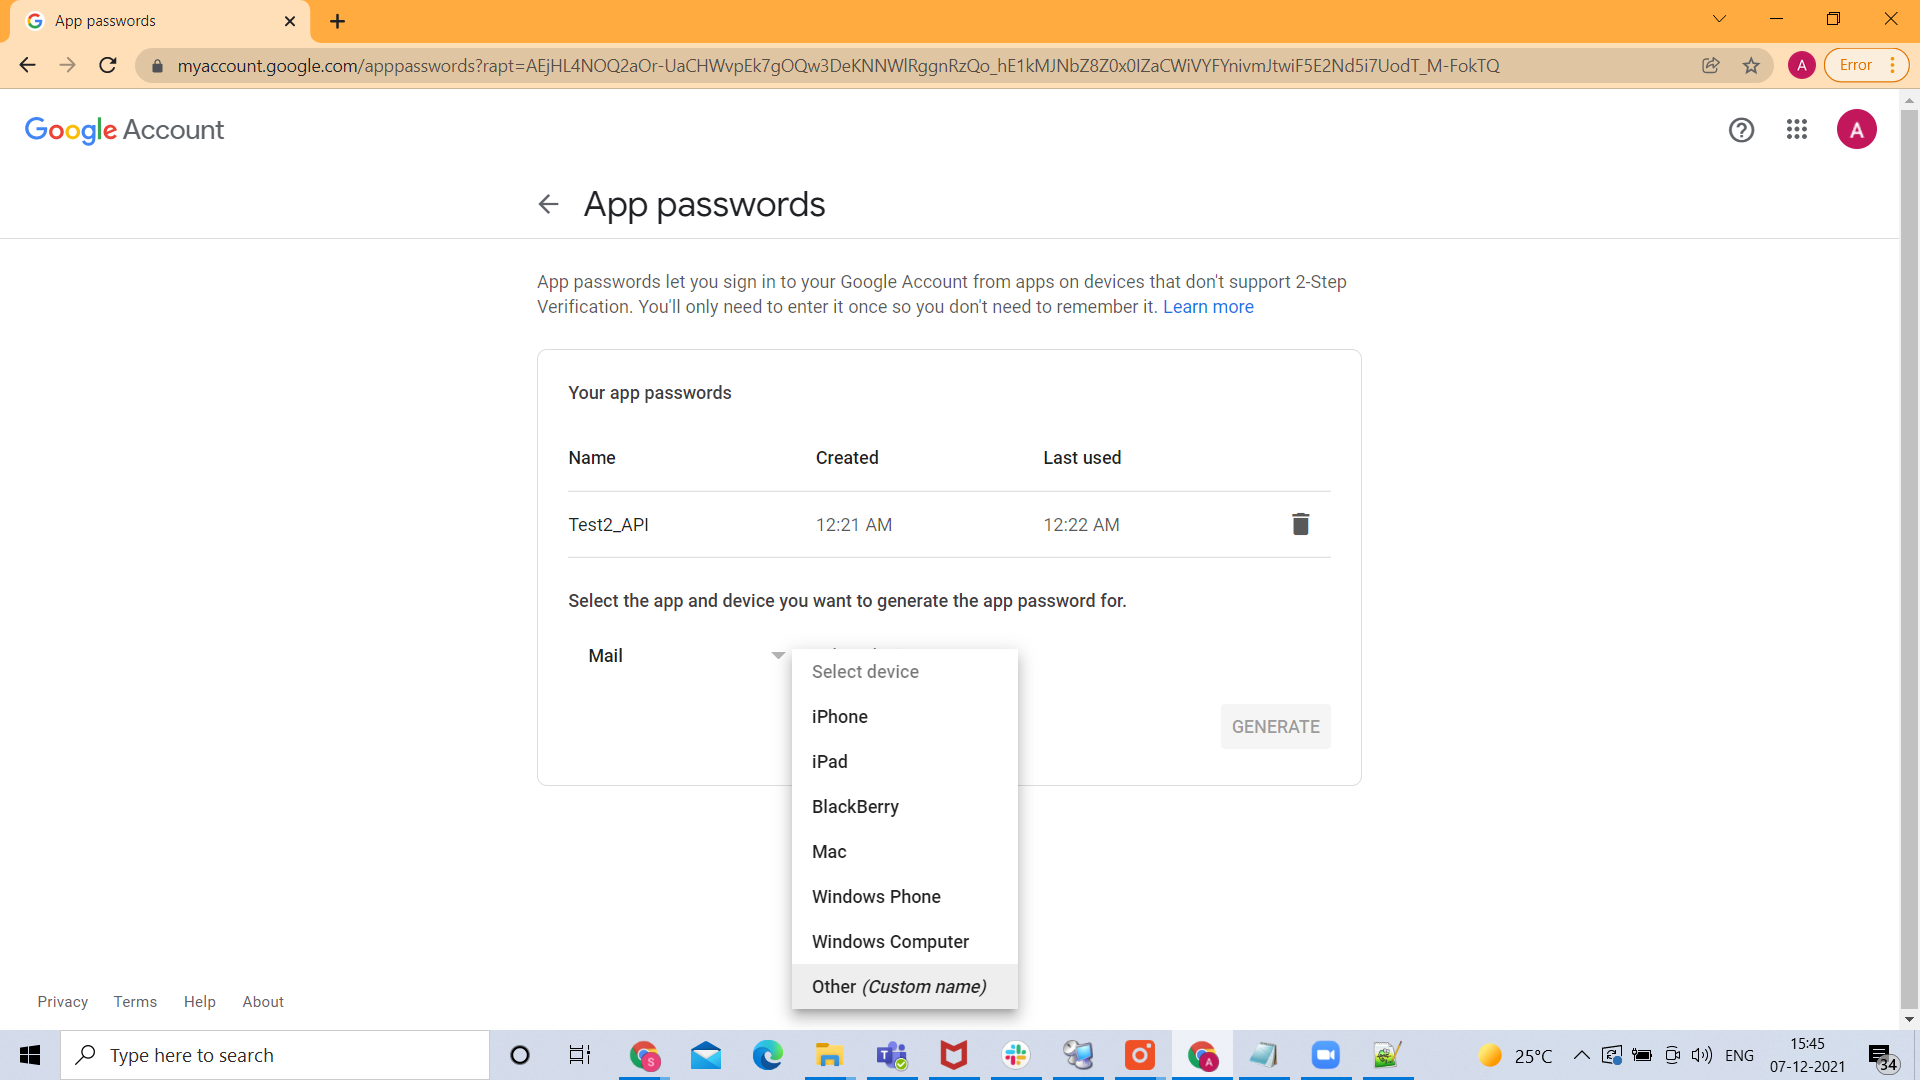Click the taskbar search box
1920x1080 pixels.
275,1055
